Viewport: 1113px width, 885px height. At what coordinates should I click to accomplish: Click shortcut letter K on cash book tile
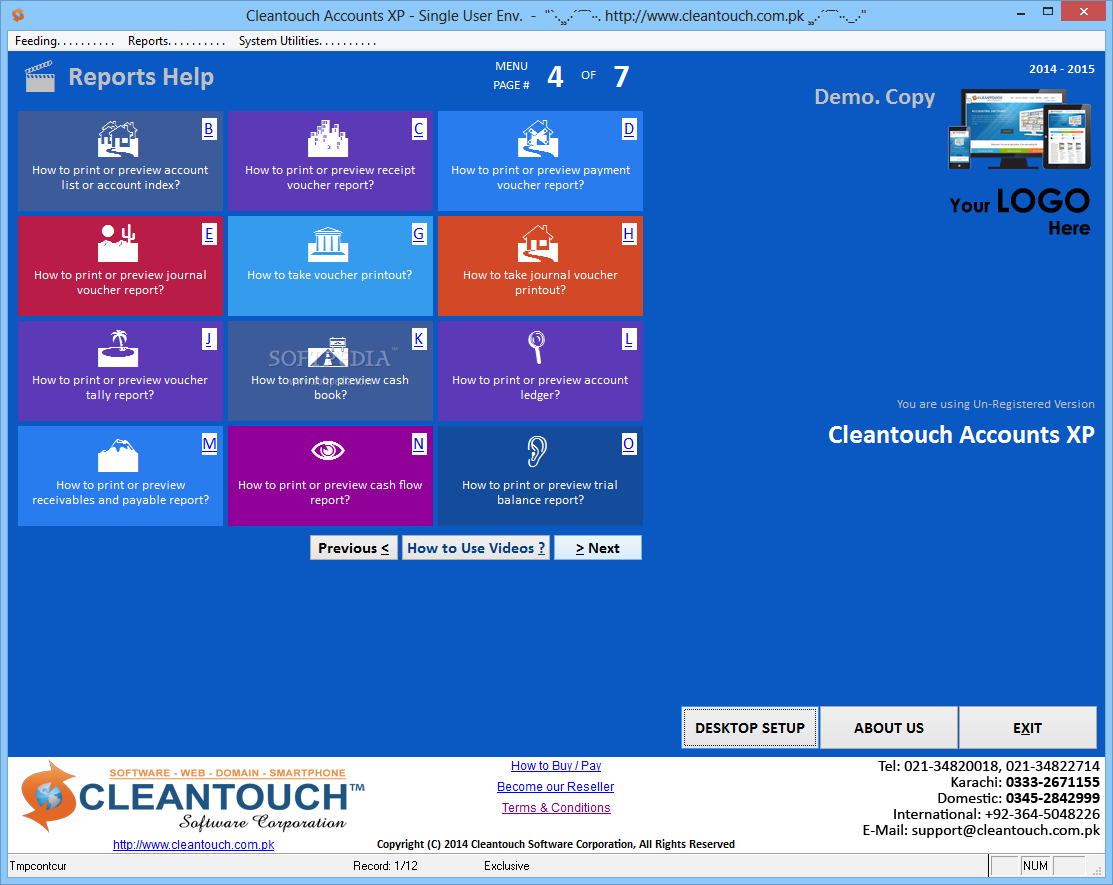coord(419,339)
